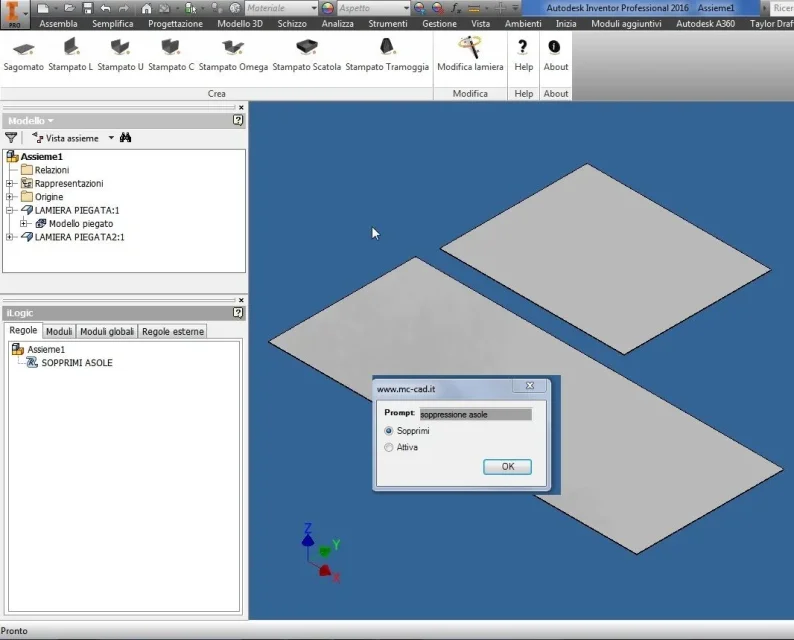Expand the Origine folder node
The width and height of the screenshot is (794, 640).
(x=10, y=197)
